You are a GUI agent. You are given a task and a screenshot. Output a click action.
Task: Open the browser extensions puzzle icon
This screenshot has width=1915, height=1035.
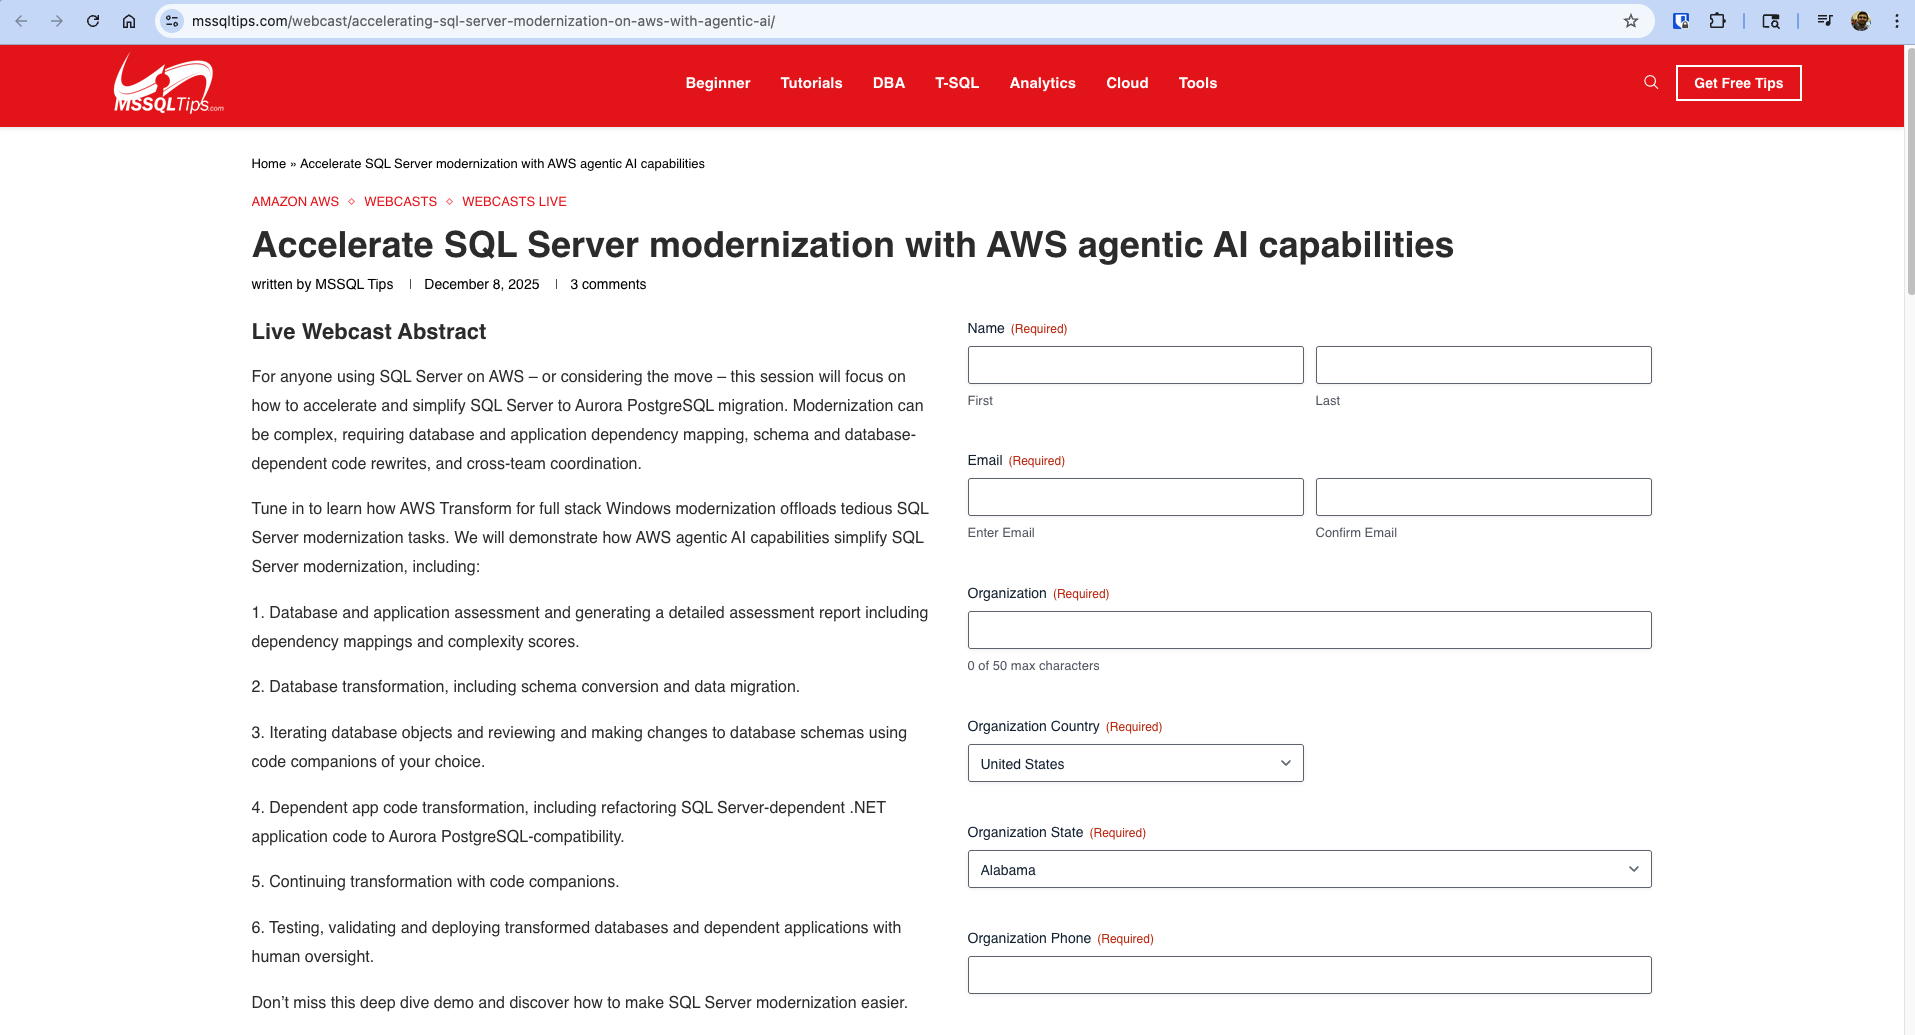tap(1717, 21)
